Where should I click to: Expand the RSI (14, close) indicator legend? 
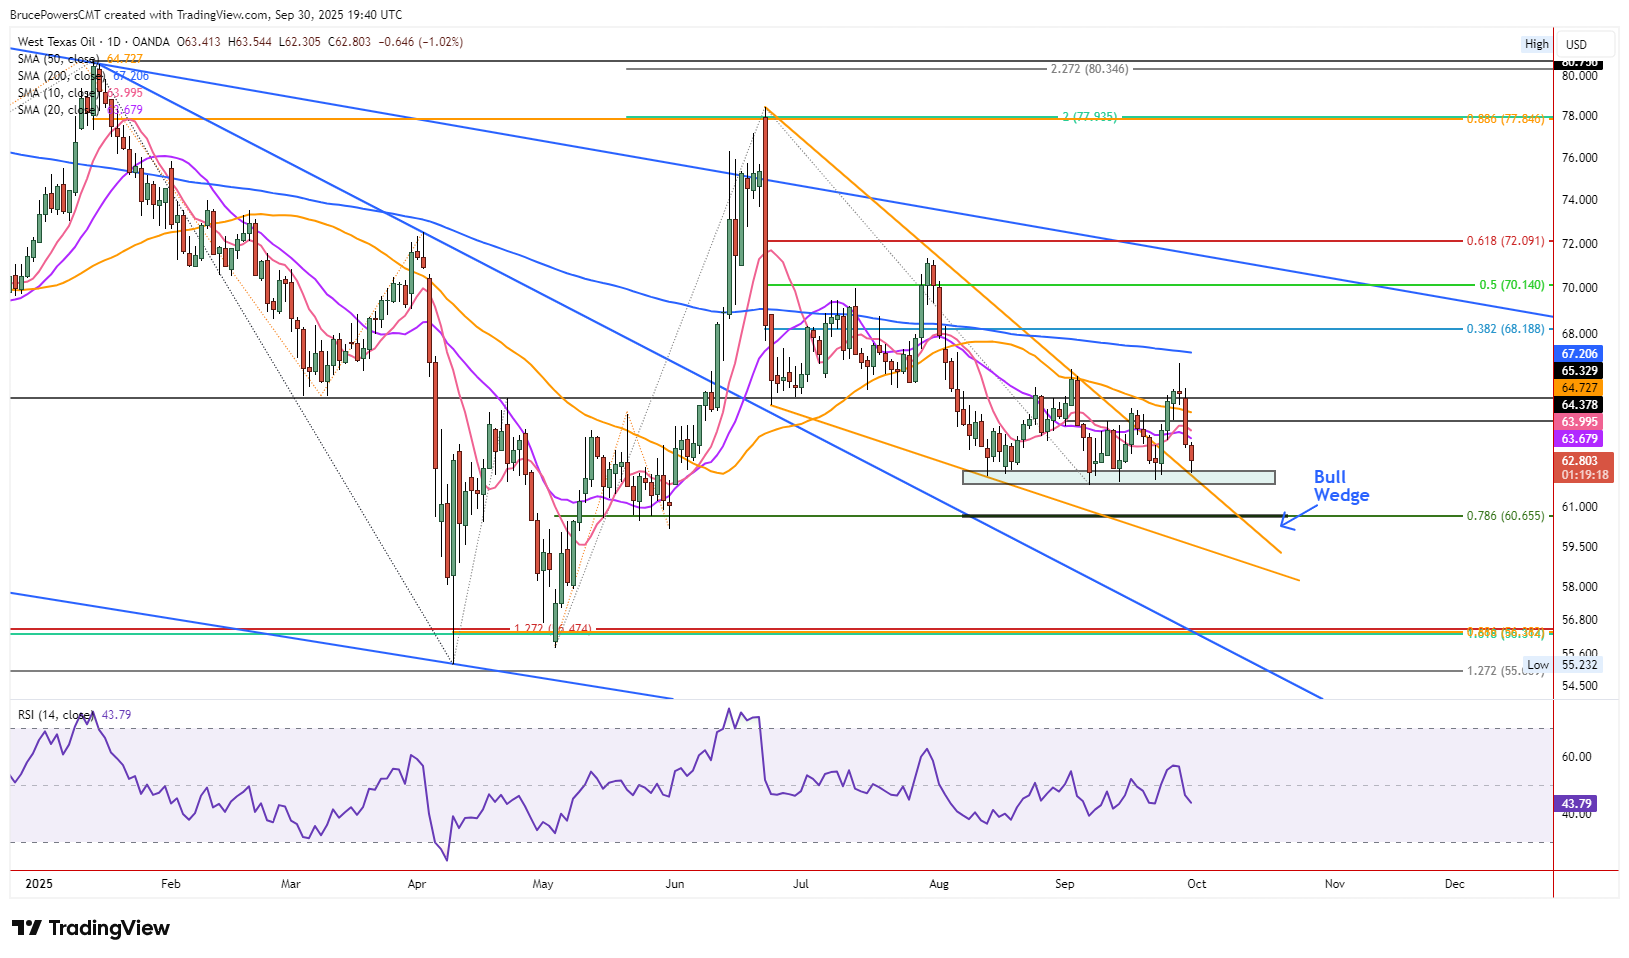56,715
